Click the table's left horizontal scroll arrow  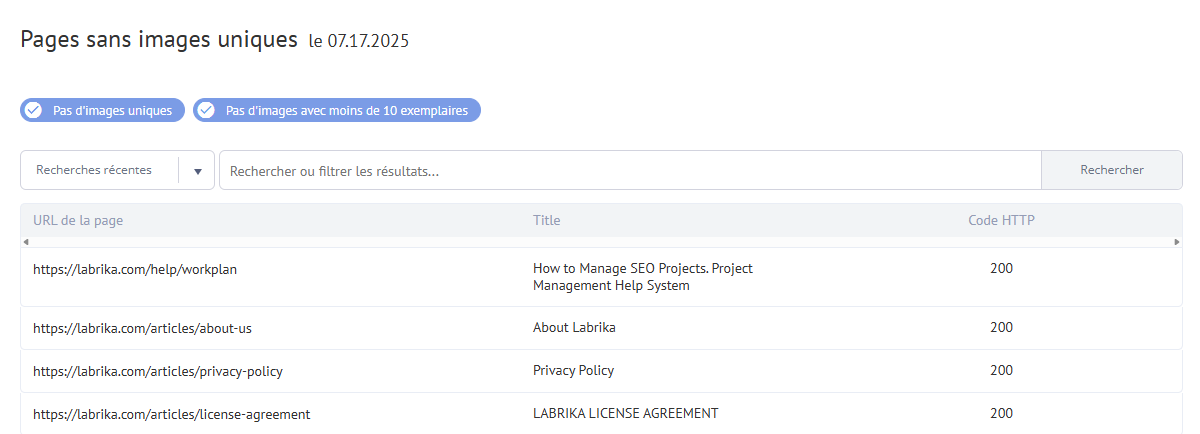click(x=26, y=242)
